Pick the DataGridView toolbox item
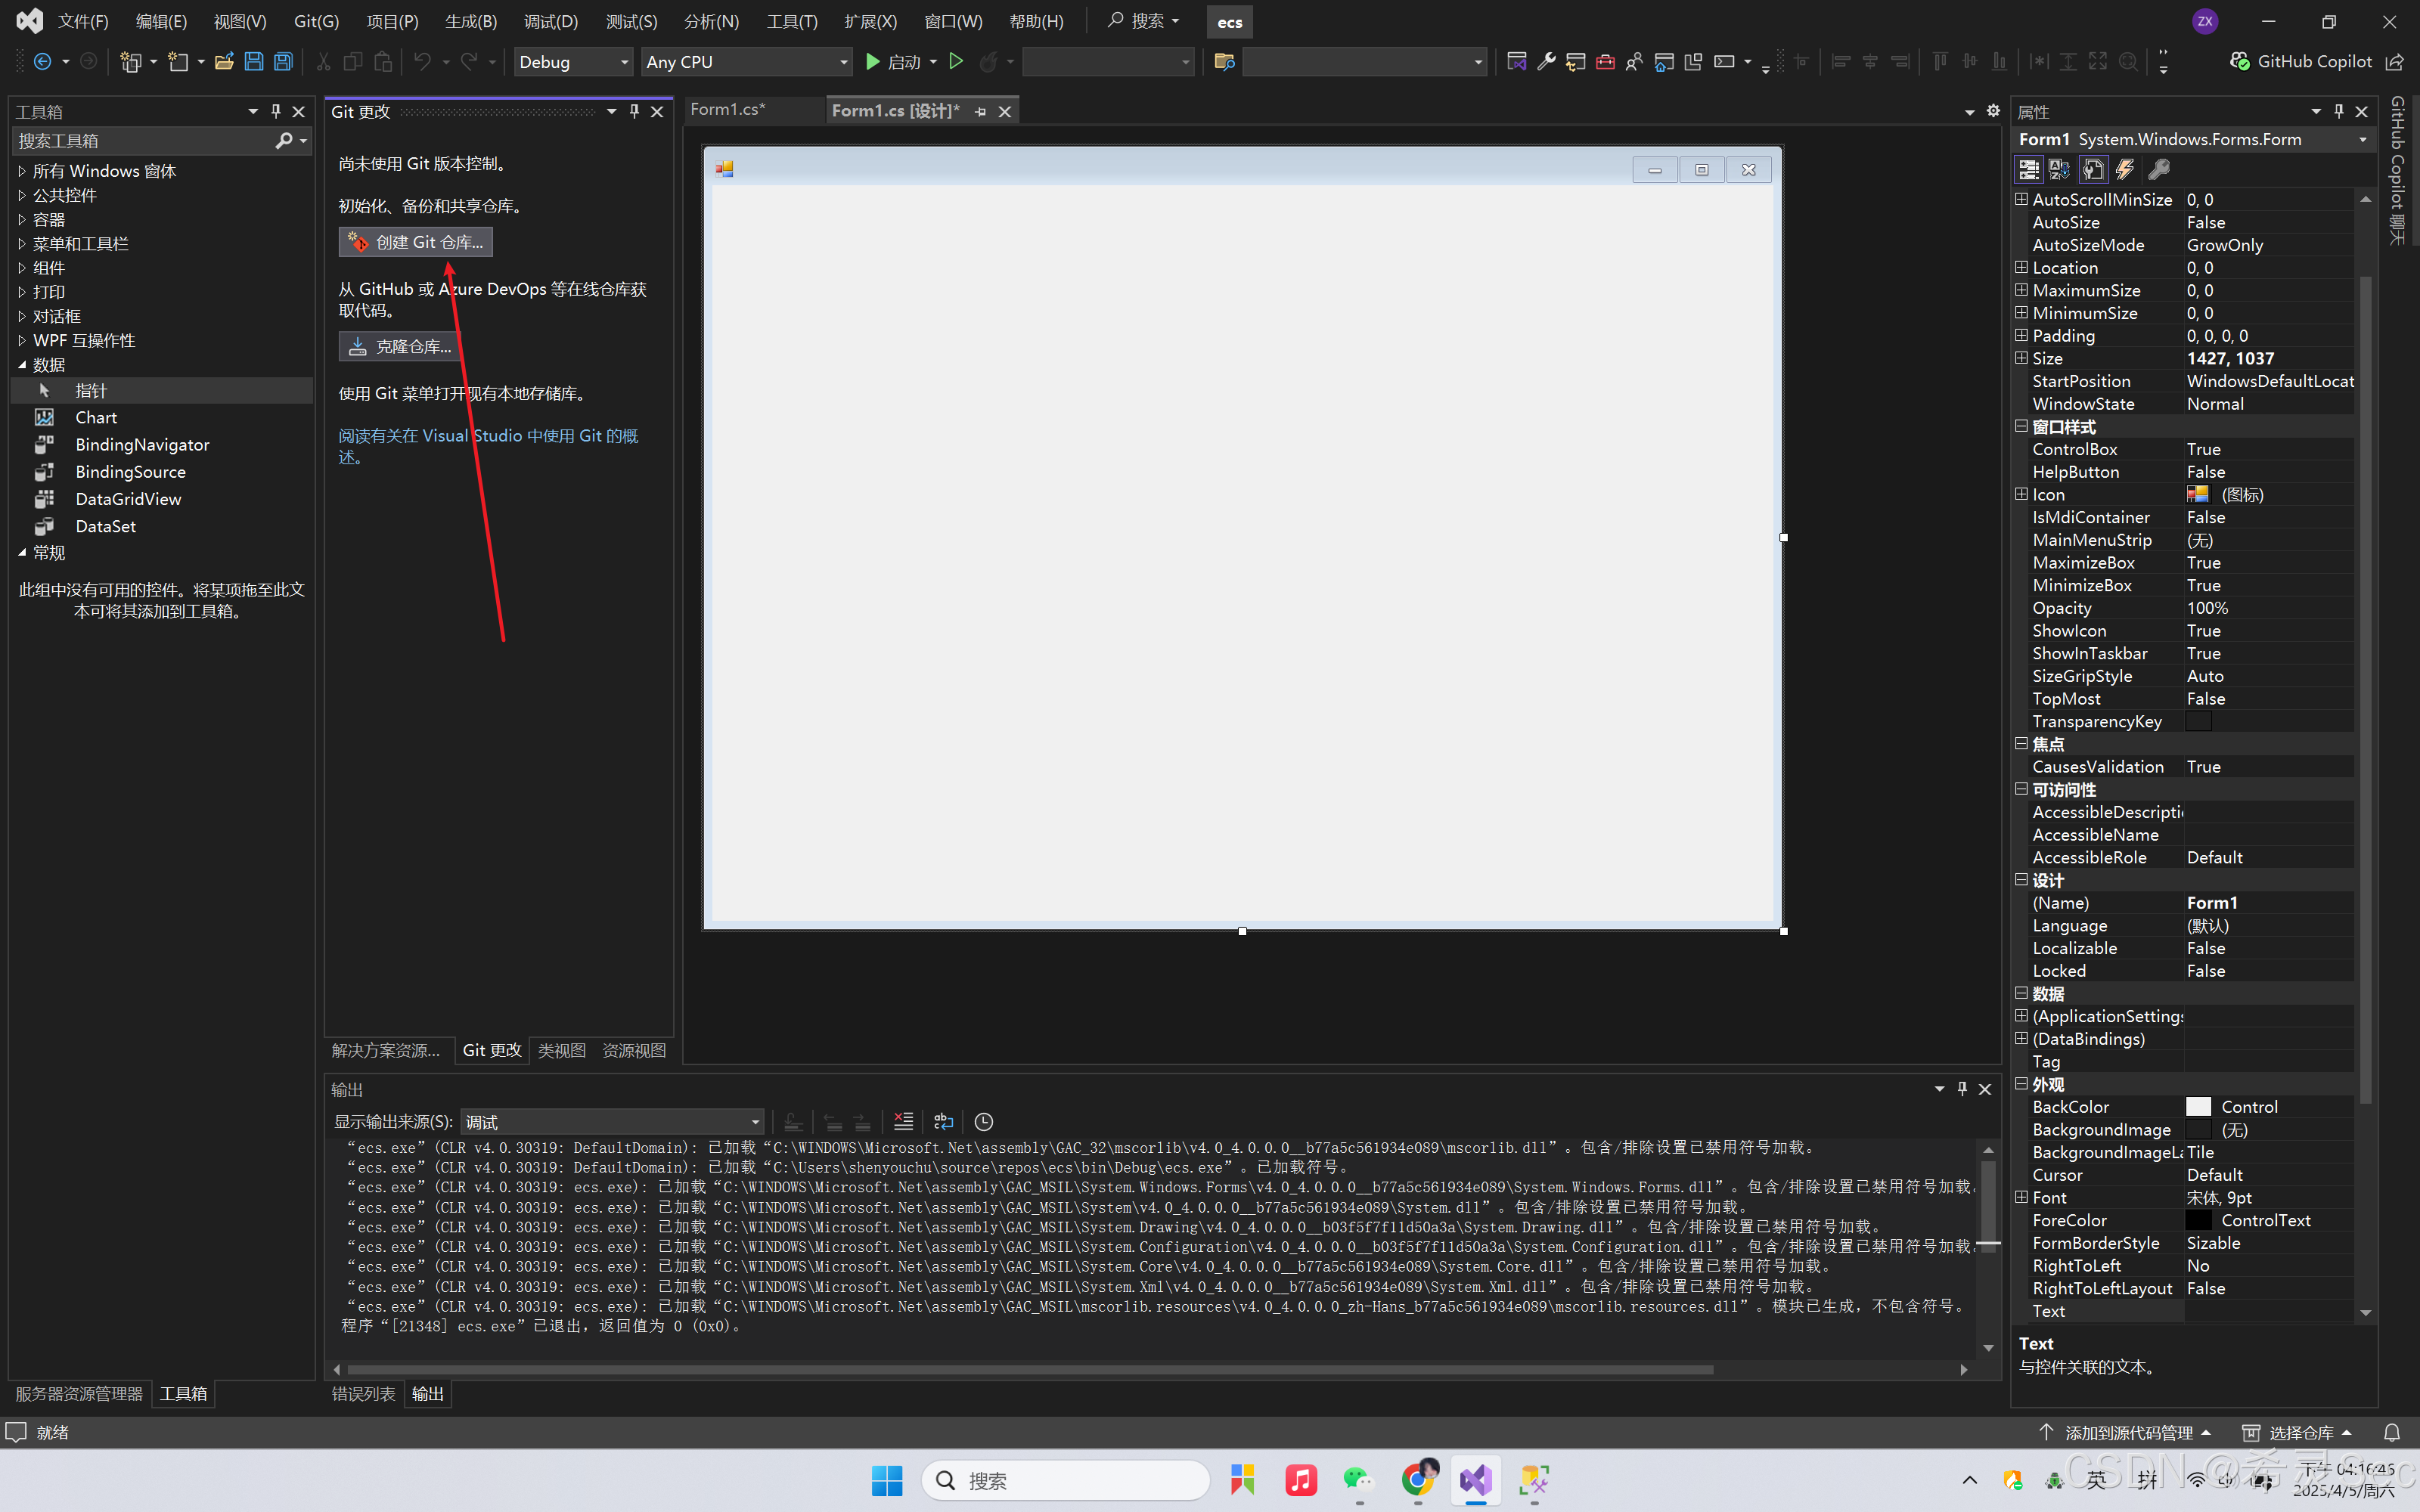 128,499
